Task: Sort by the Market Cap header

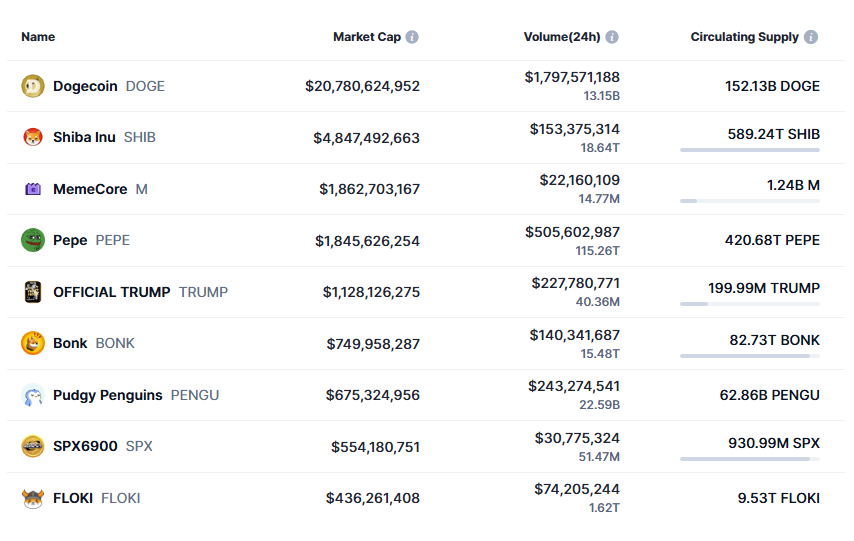Action: 366,37
